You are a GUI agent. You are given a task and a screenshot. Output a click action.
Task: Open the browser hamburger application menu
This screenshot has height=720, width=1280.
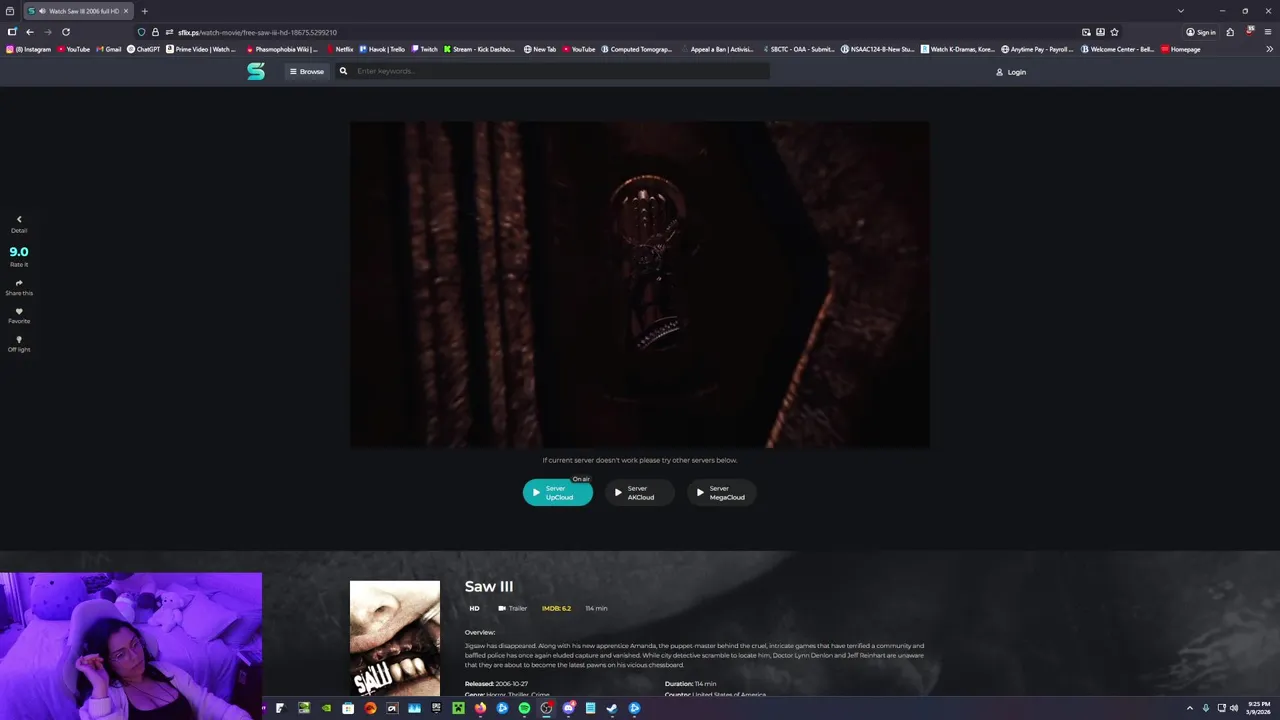click(x=1268, y=32)
